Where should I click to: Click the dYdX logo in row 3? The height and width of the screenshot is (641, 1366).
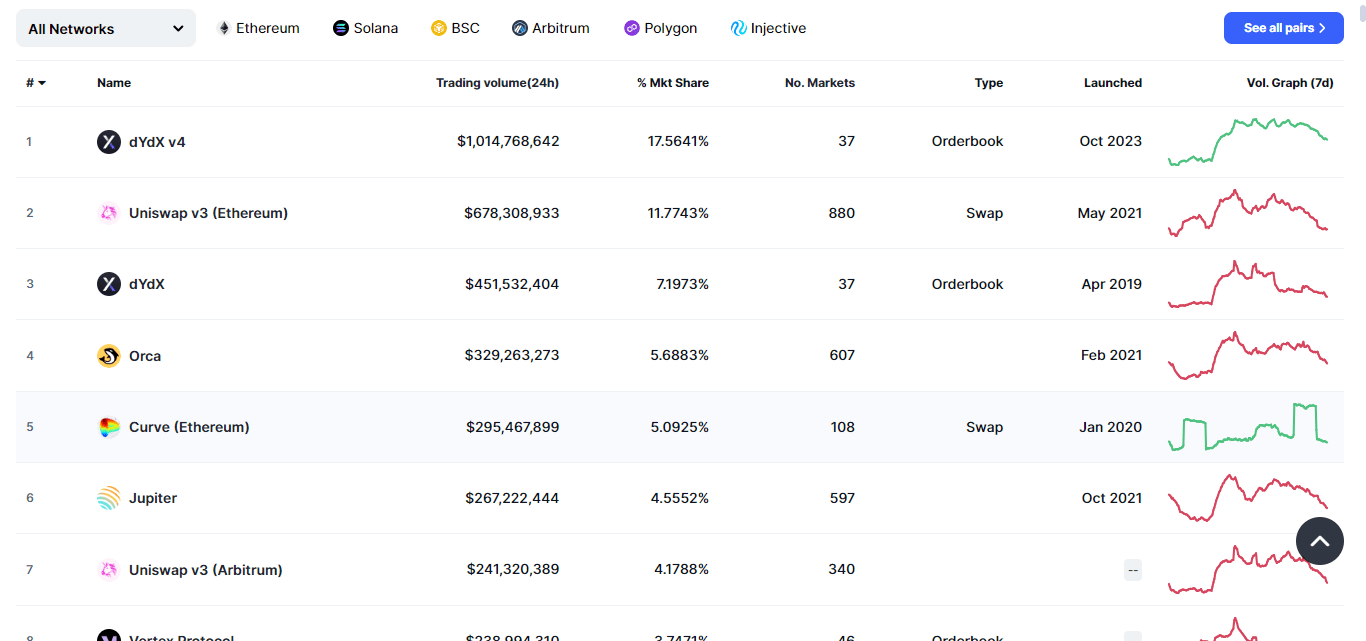click(x=109, y=284)
